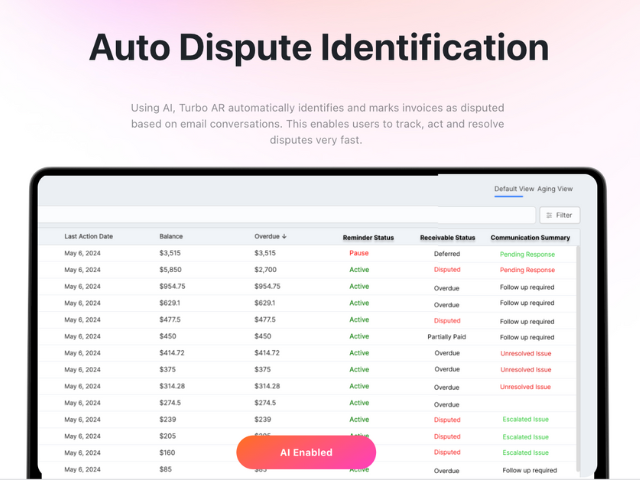640x480 pixels.
Task: Select the Partially Paid receivable status
Action: [447, 337]
